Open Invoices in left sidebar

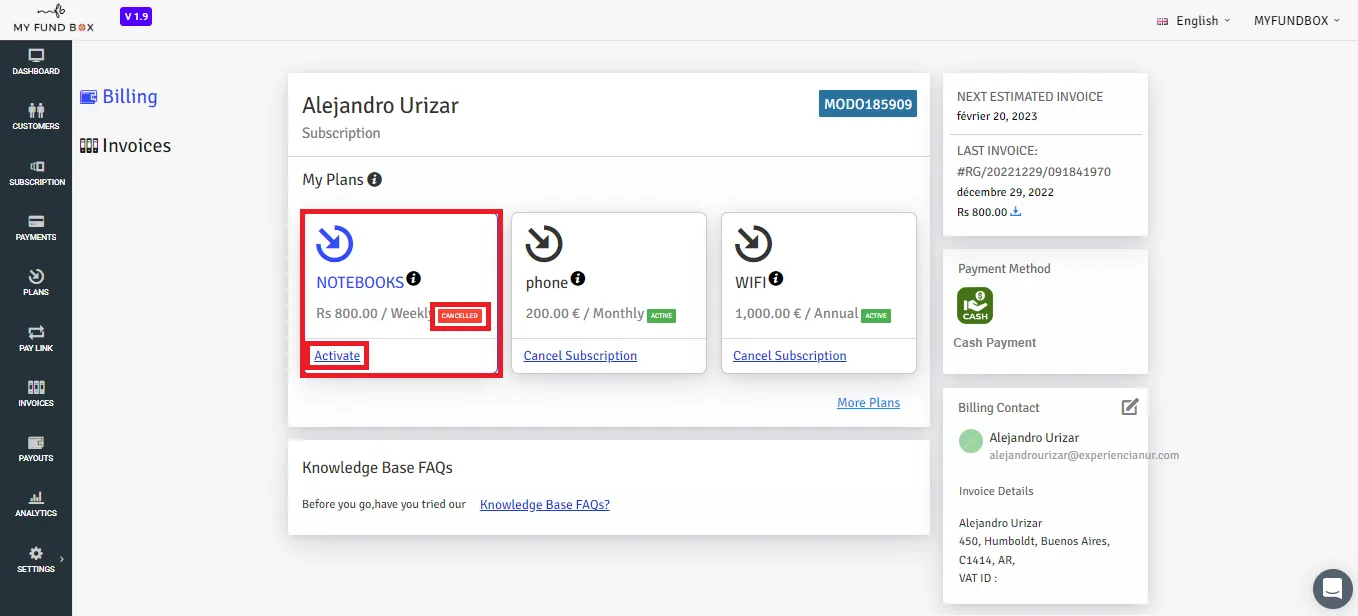point(36,393)
